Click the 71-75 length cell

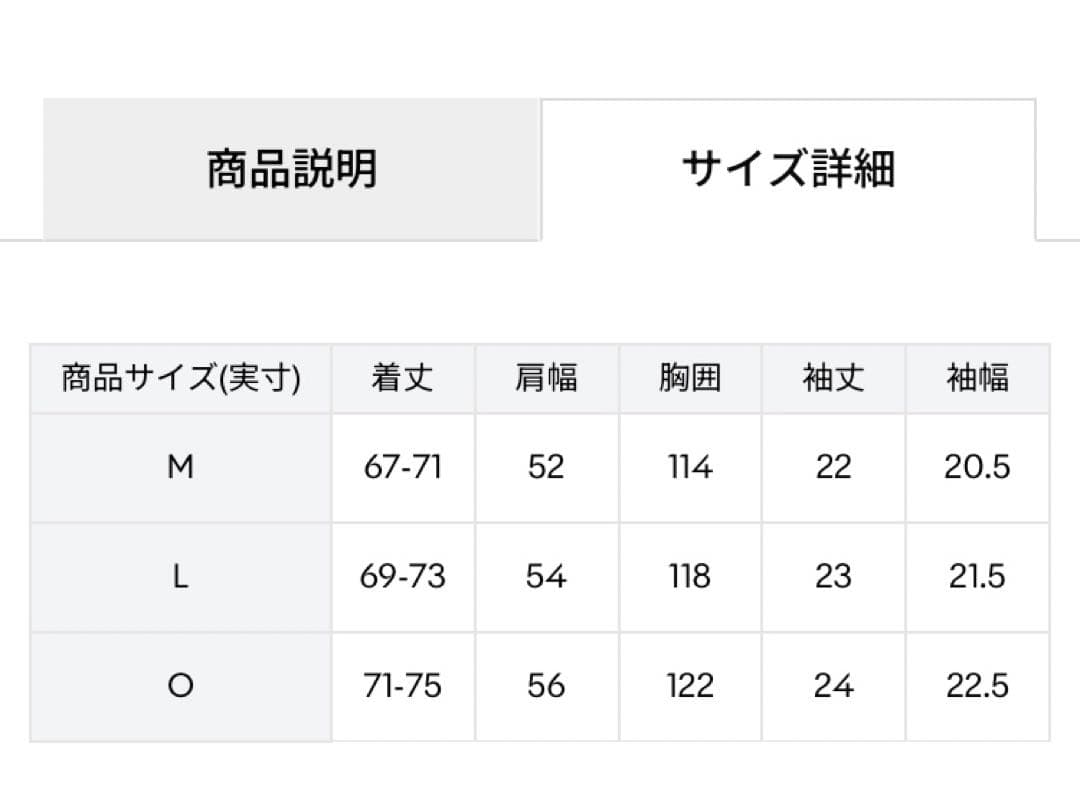point(403,686)
